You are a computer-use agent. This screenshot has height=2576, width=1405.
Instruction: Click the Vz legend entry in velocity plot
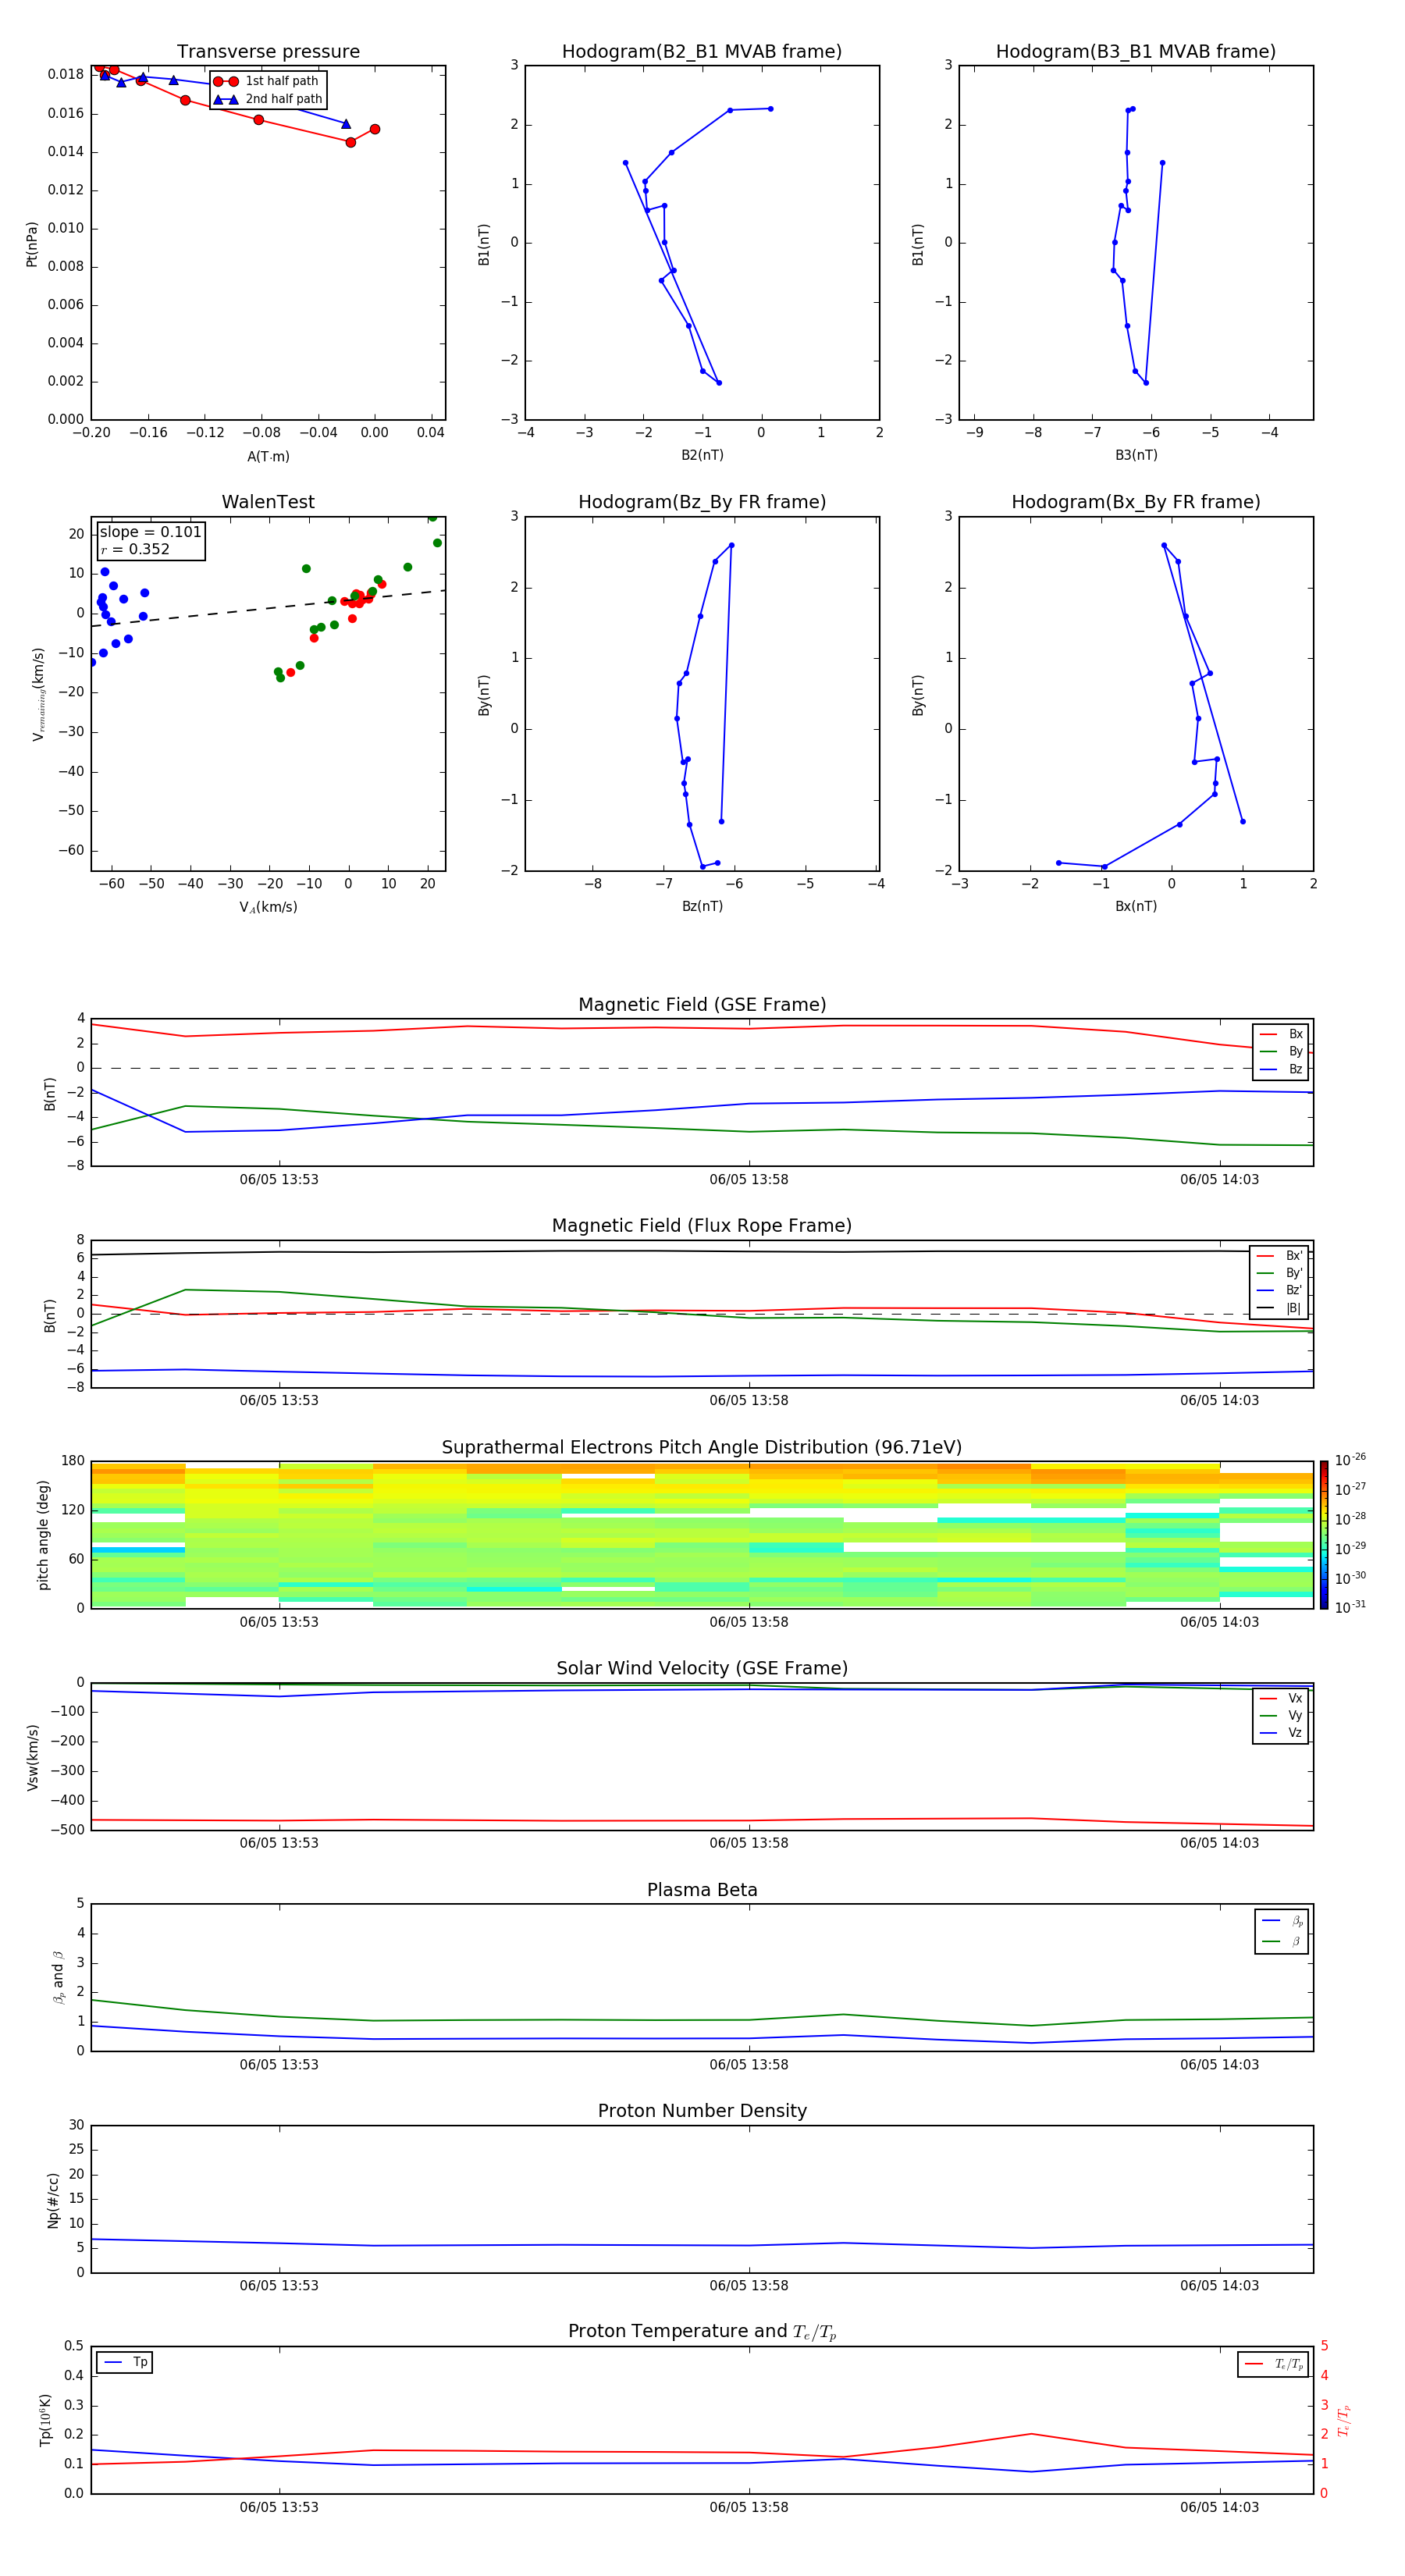point(1281,1733)
